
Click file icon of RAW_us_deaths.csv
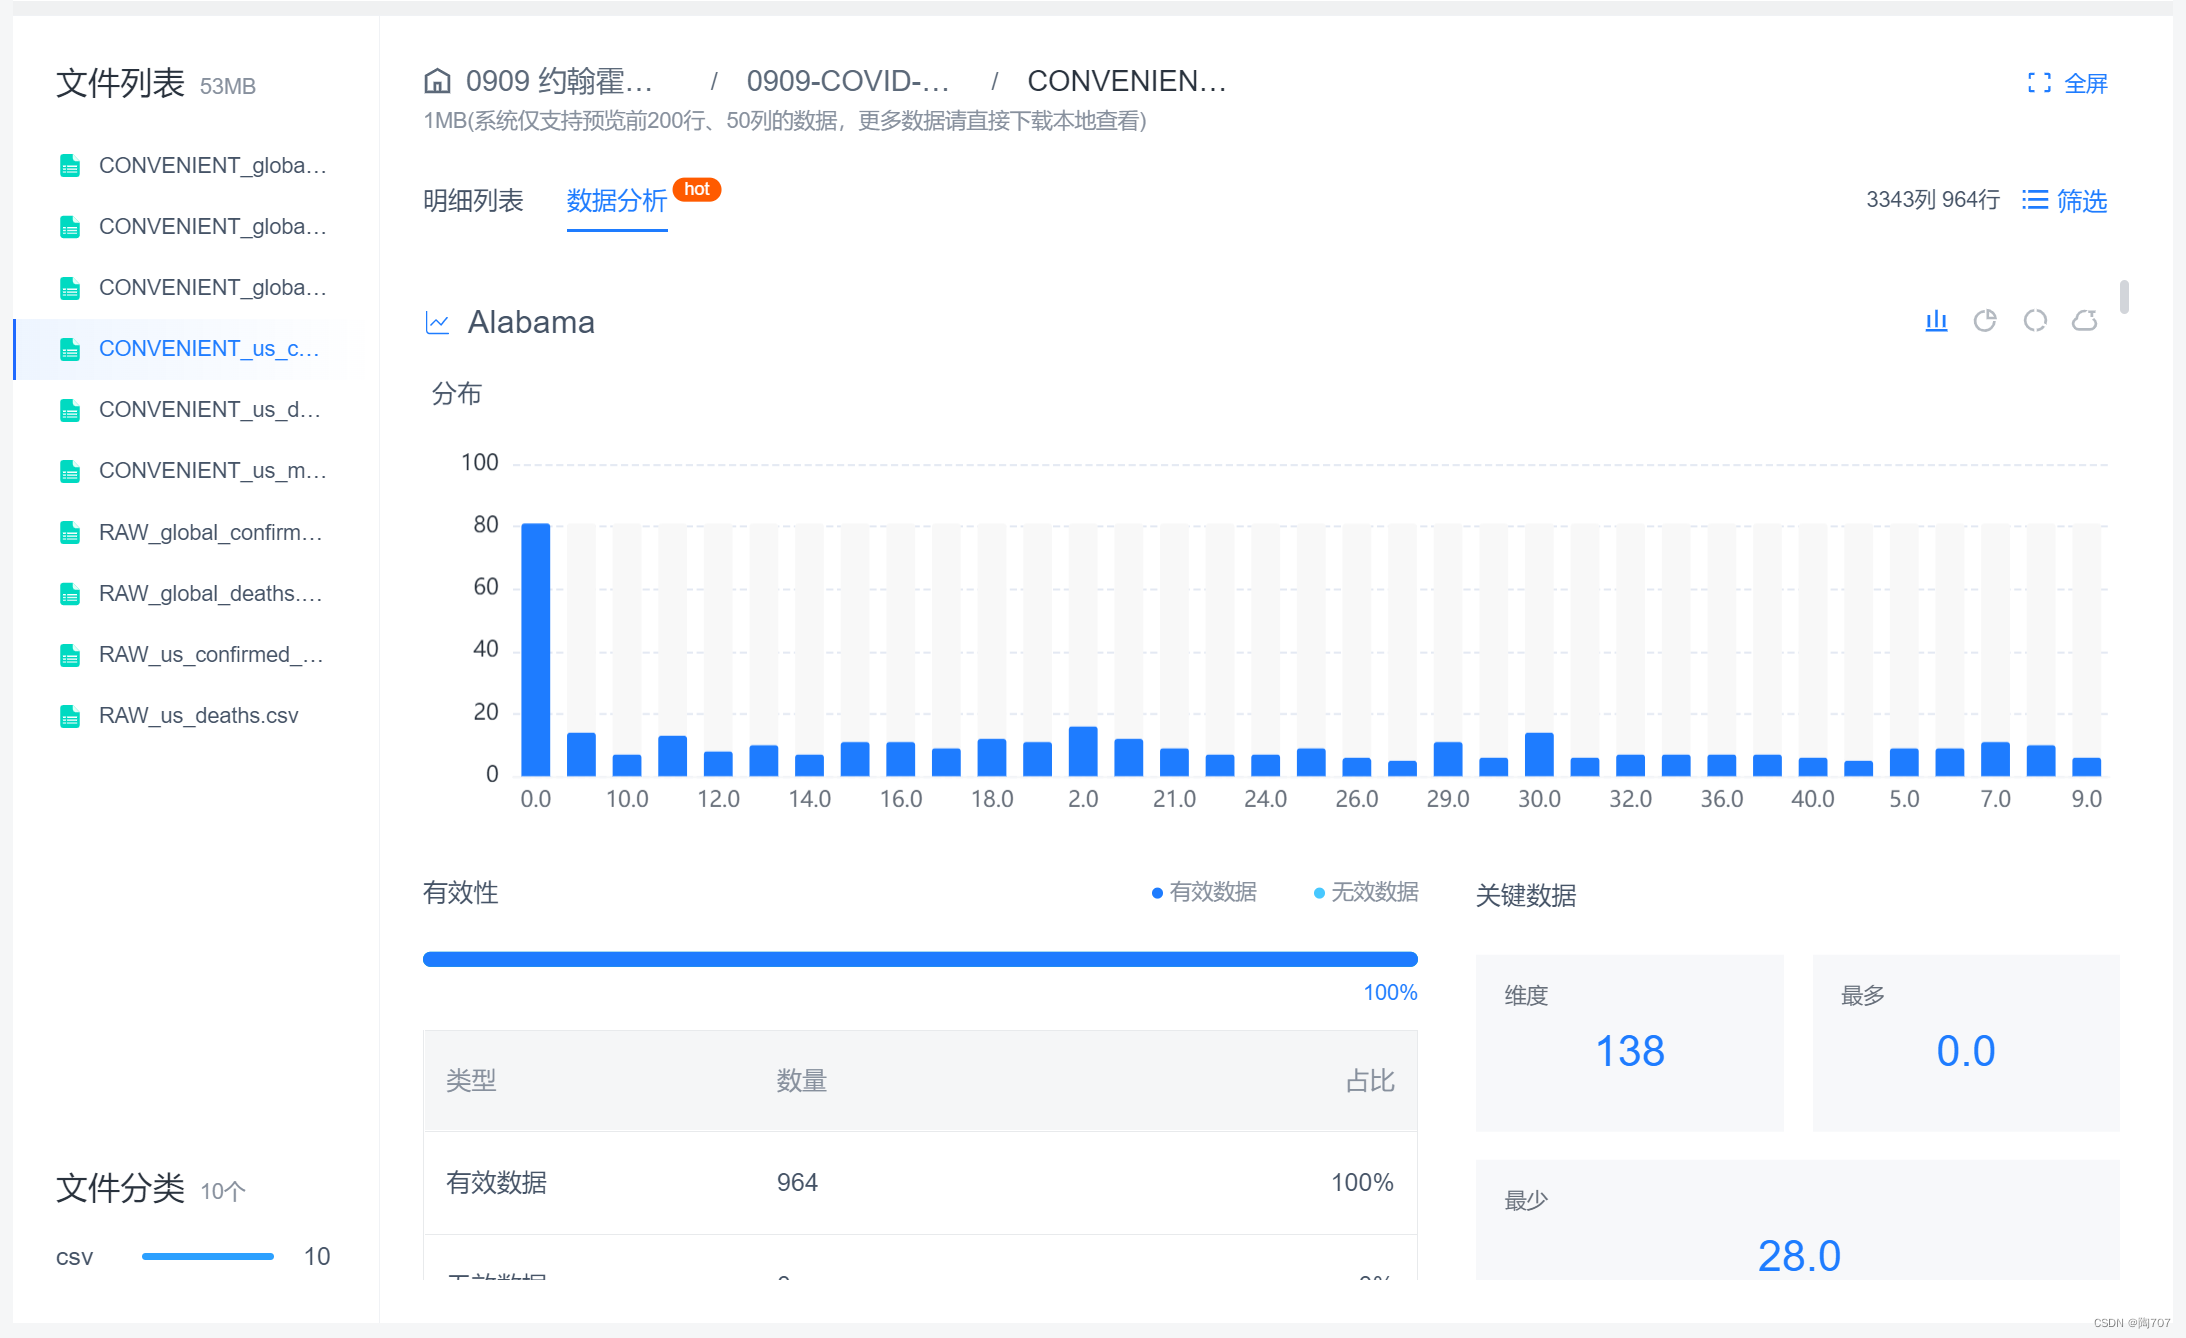(x=70, y=716)
